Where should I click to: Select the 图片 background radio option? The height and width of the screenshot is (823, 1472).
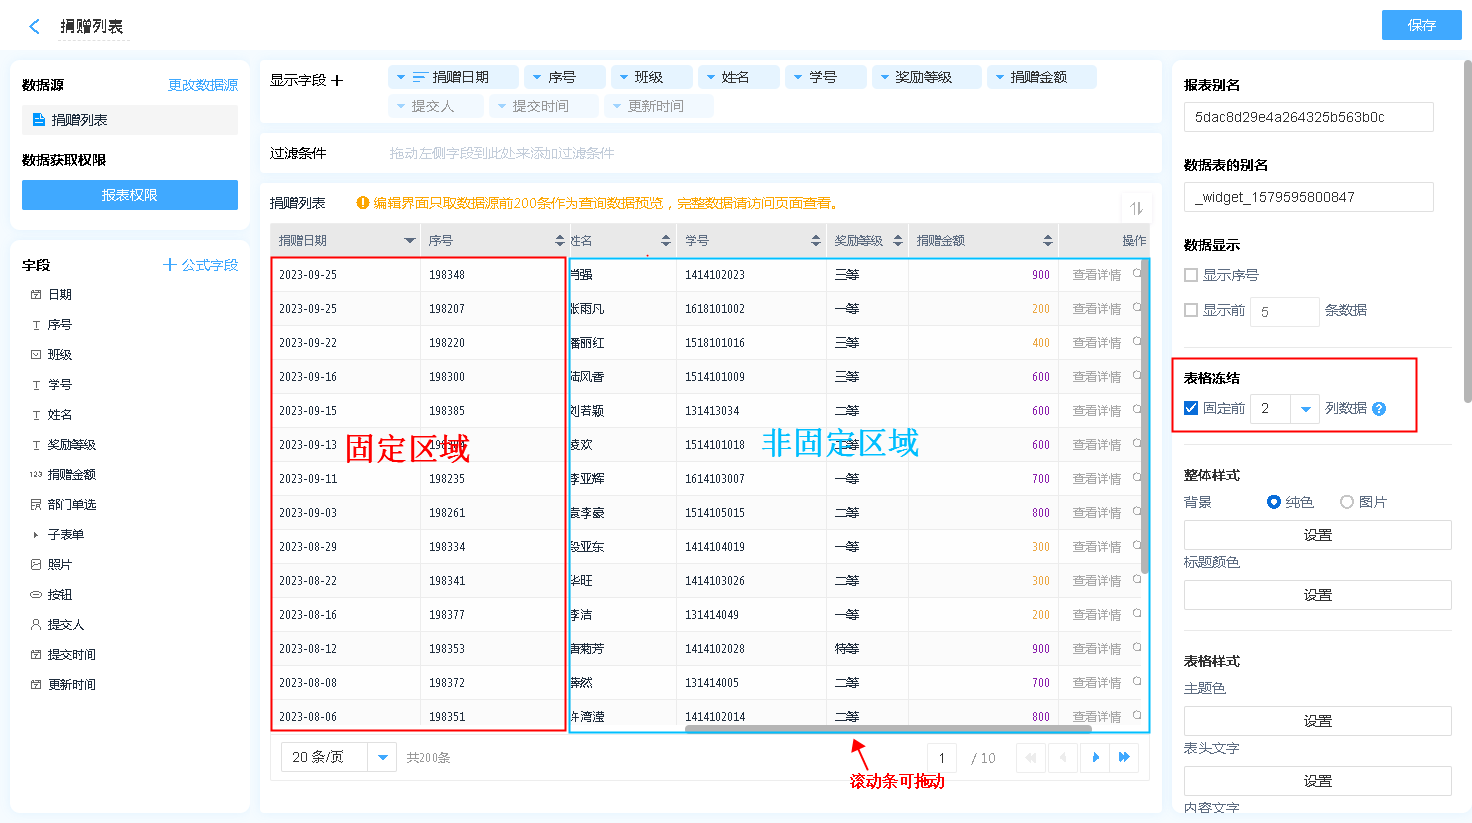click(1347, 502)
